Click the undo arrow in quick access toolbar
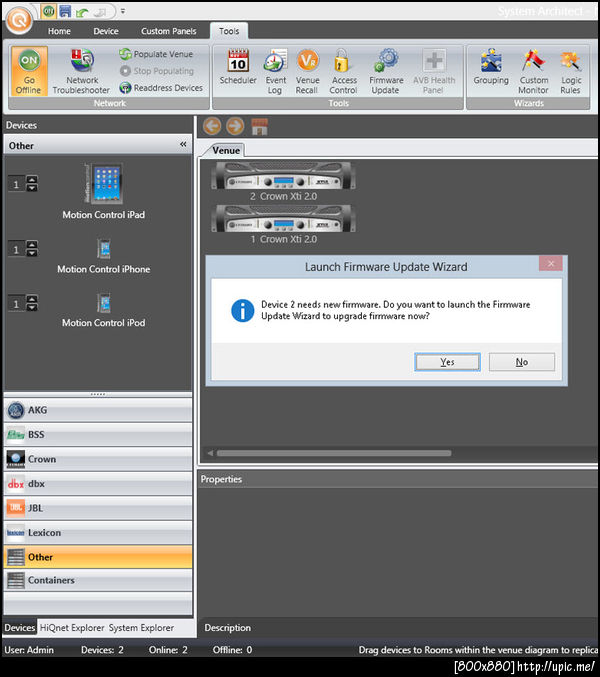This screenshot has width=600, height=677. click(x=81, y=12)
